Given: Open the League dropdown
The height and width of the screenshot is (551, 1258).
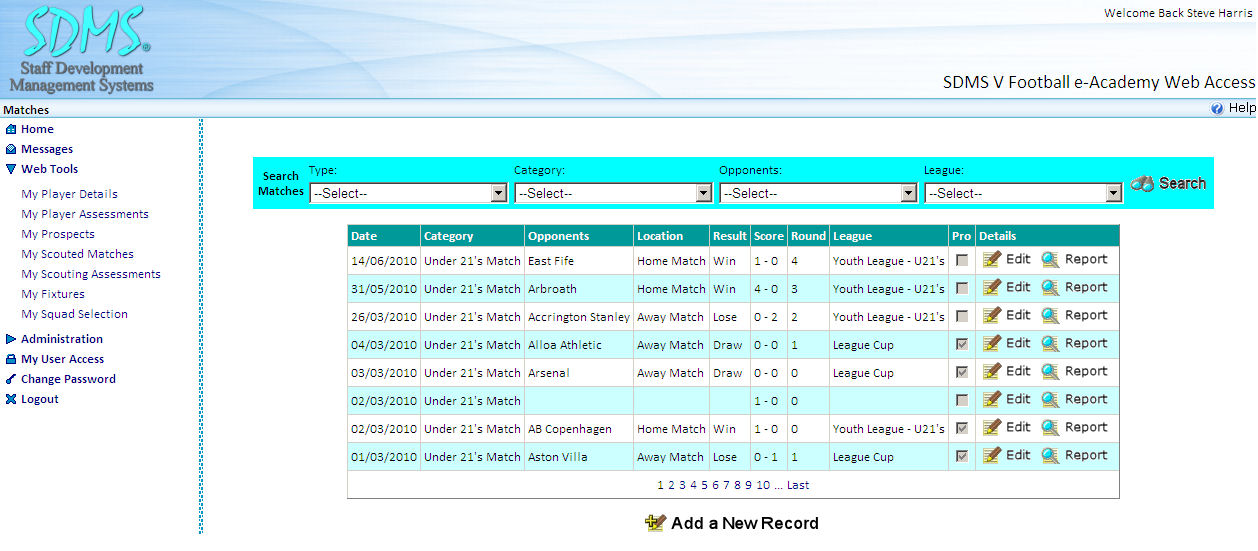Looking at the screenshot, I should (1023, 193).
